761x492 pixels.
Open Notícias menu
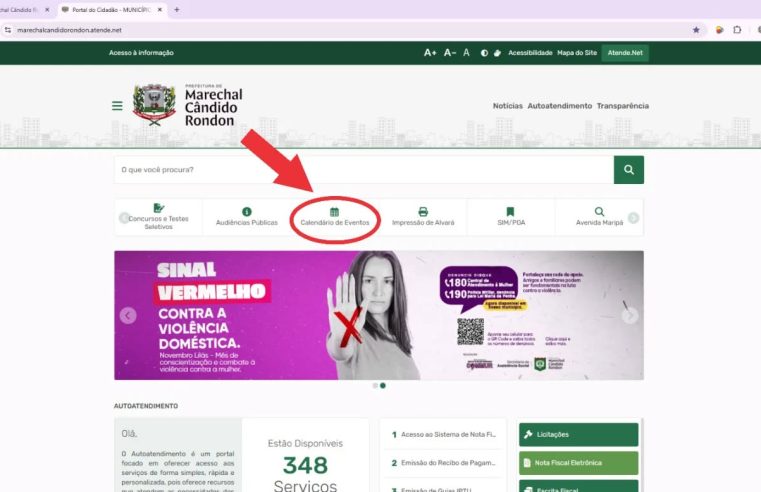point(508,106)
